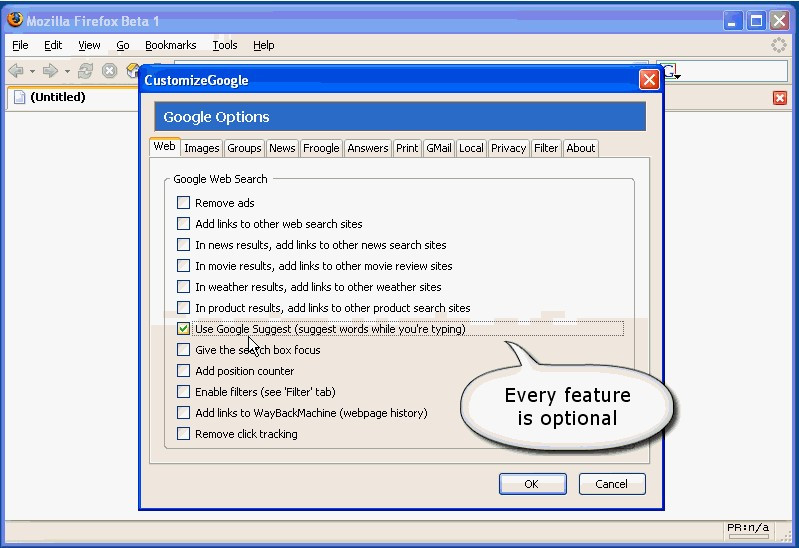The image size is (799, 548).
Task: Switch to the Groups tab
Action: point(244,148)
